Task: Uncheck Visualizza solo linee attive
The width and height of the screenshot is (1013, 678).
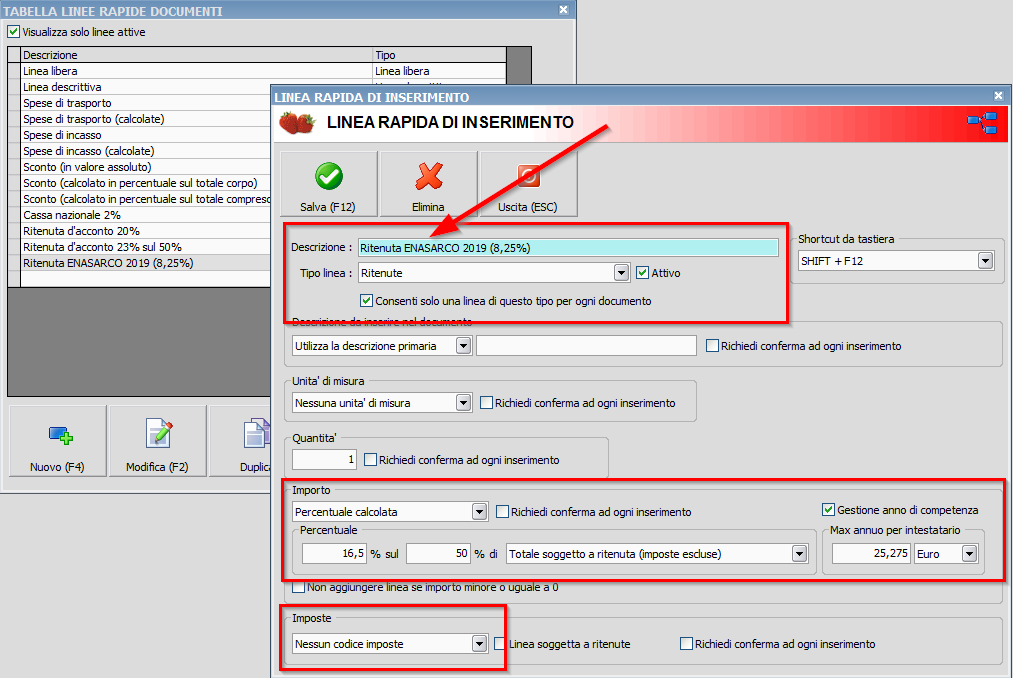Action: coord(13,31)
